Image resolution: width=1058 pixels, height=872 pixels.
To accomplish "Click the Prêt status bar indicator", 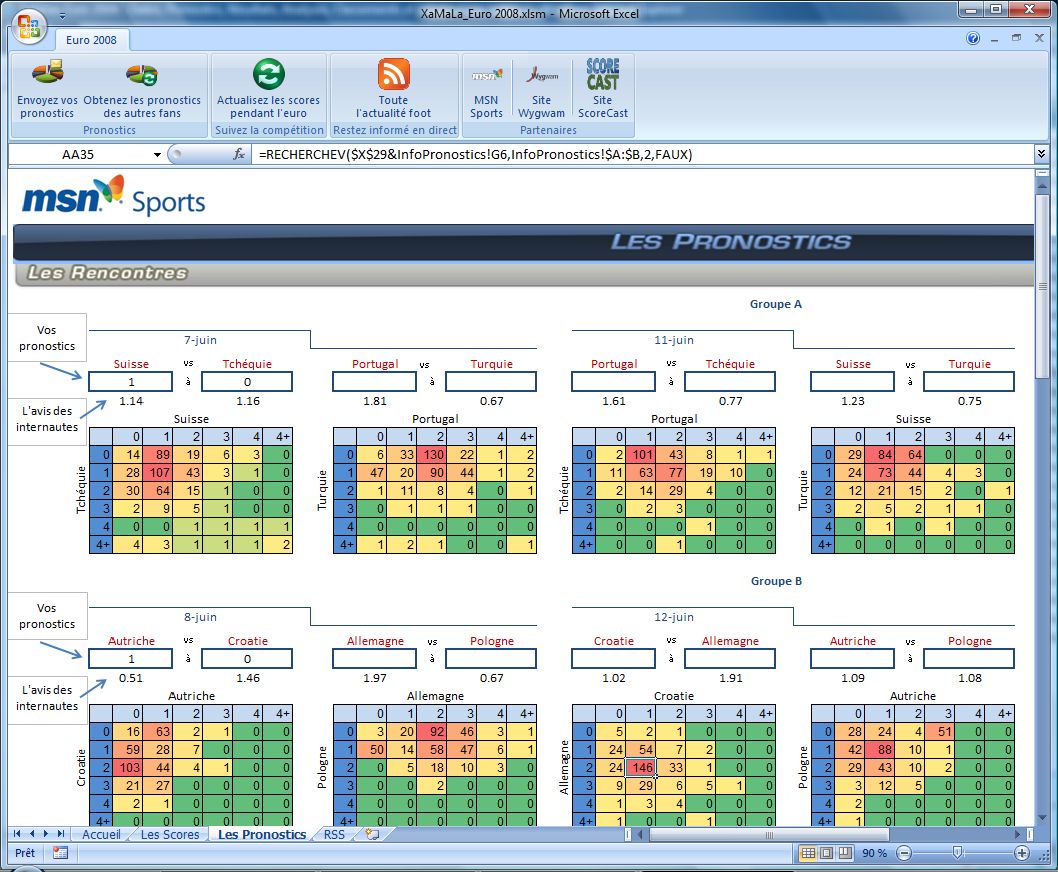I will tap(25, 853).
